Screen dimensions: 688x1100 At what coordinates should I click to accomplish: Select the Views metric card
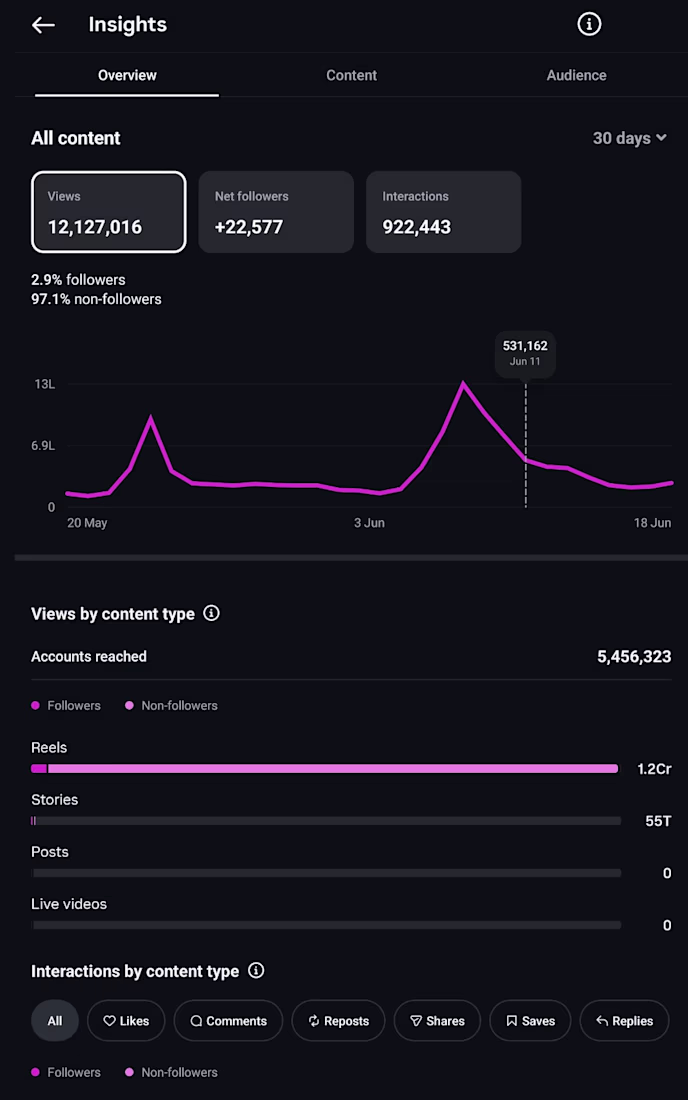coord(109,212)
